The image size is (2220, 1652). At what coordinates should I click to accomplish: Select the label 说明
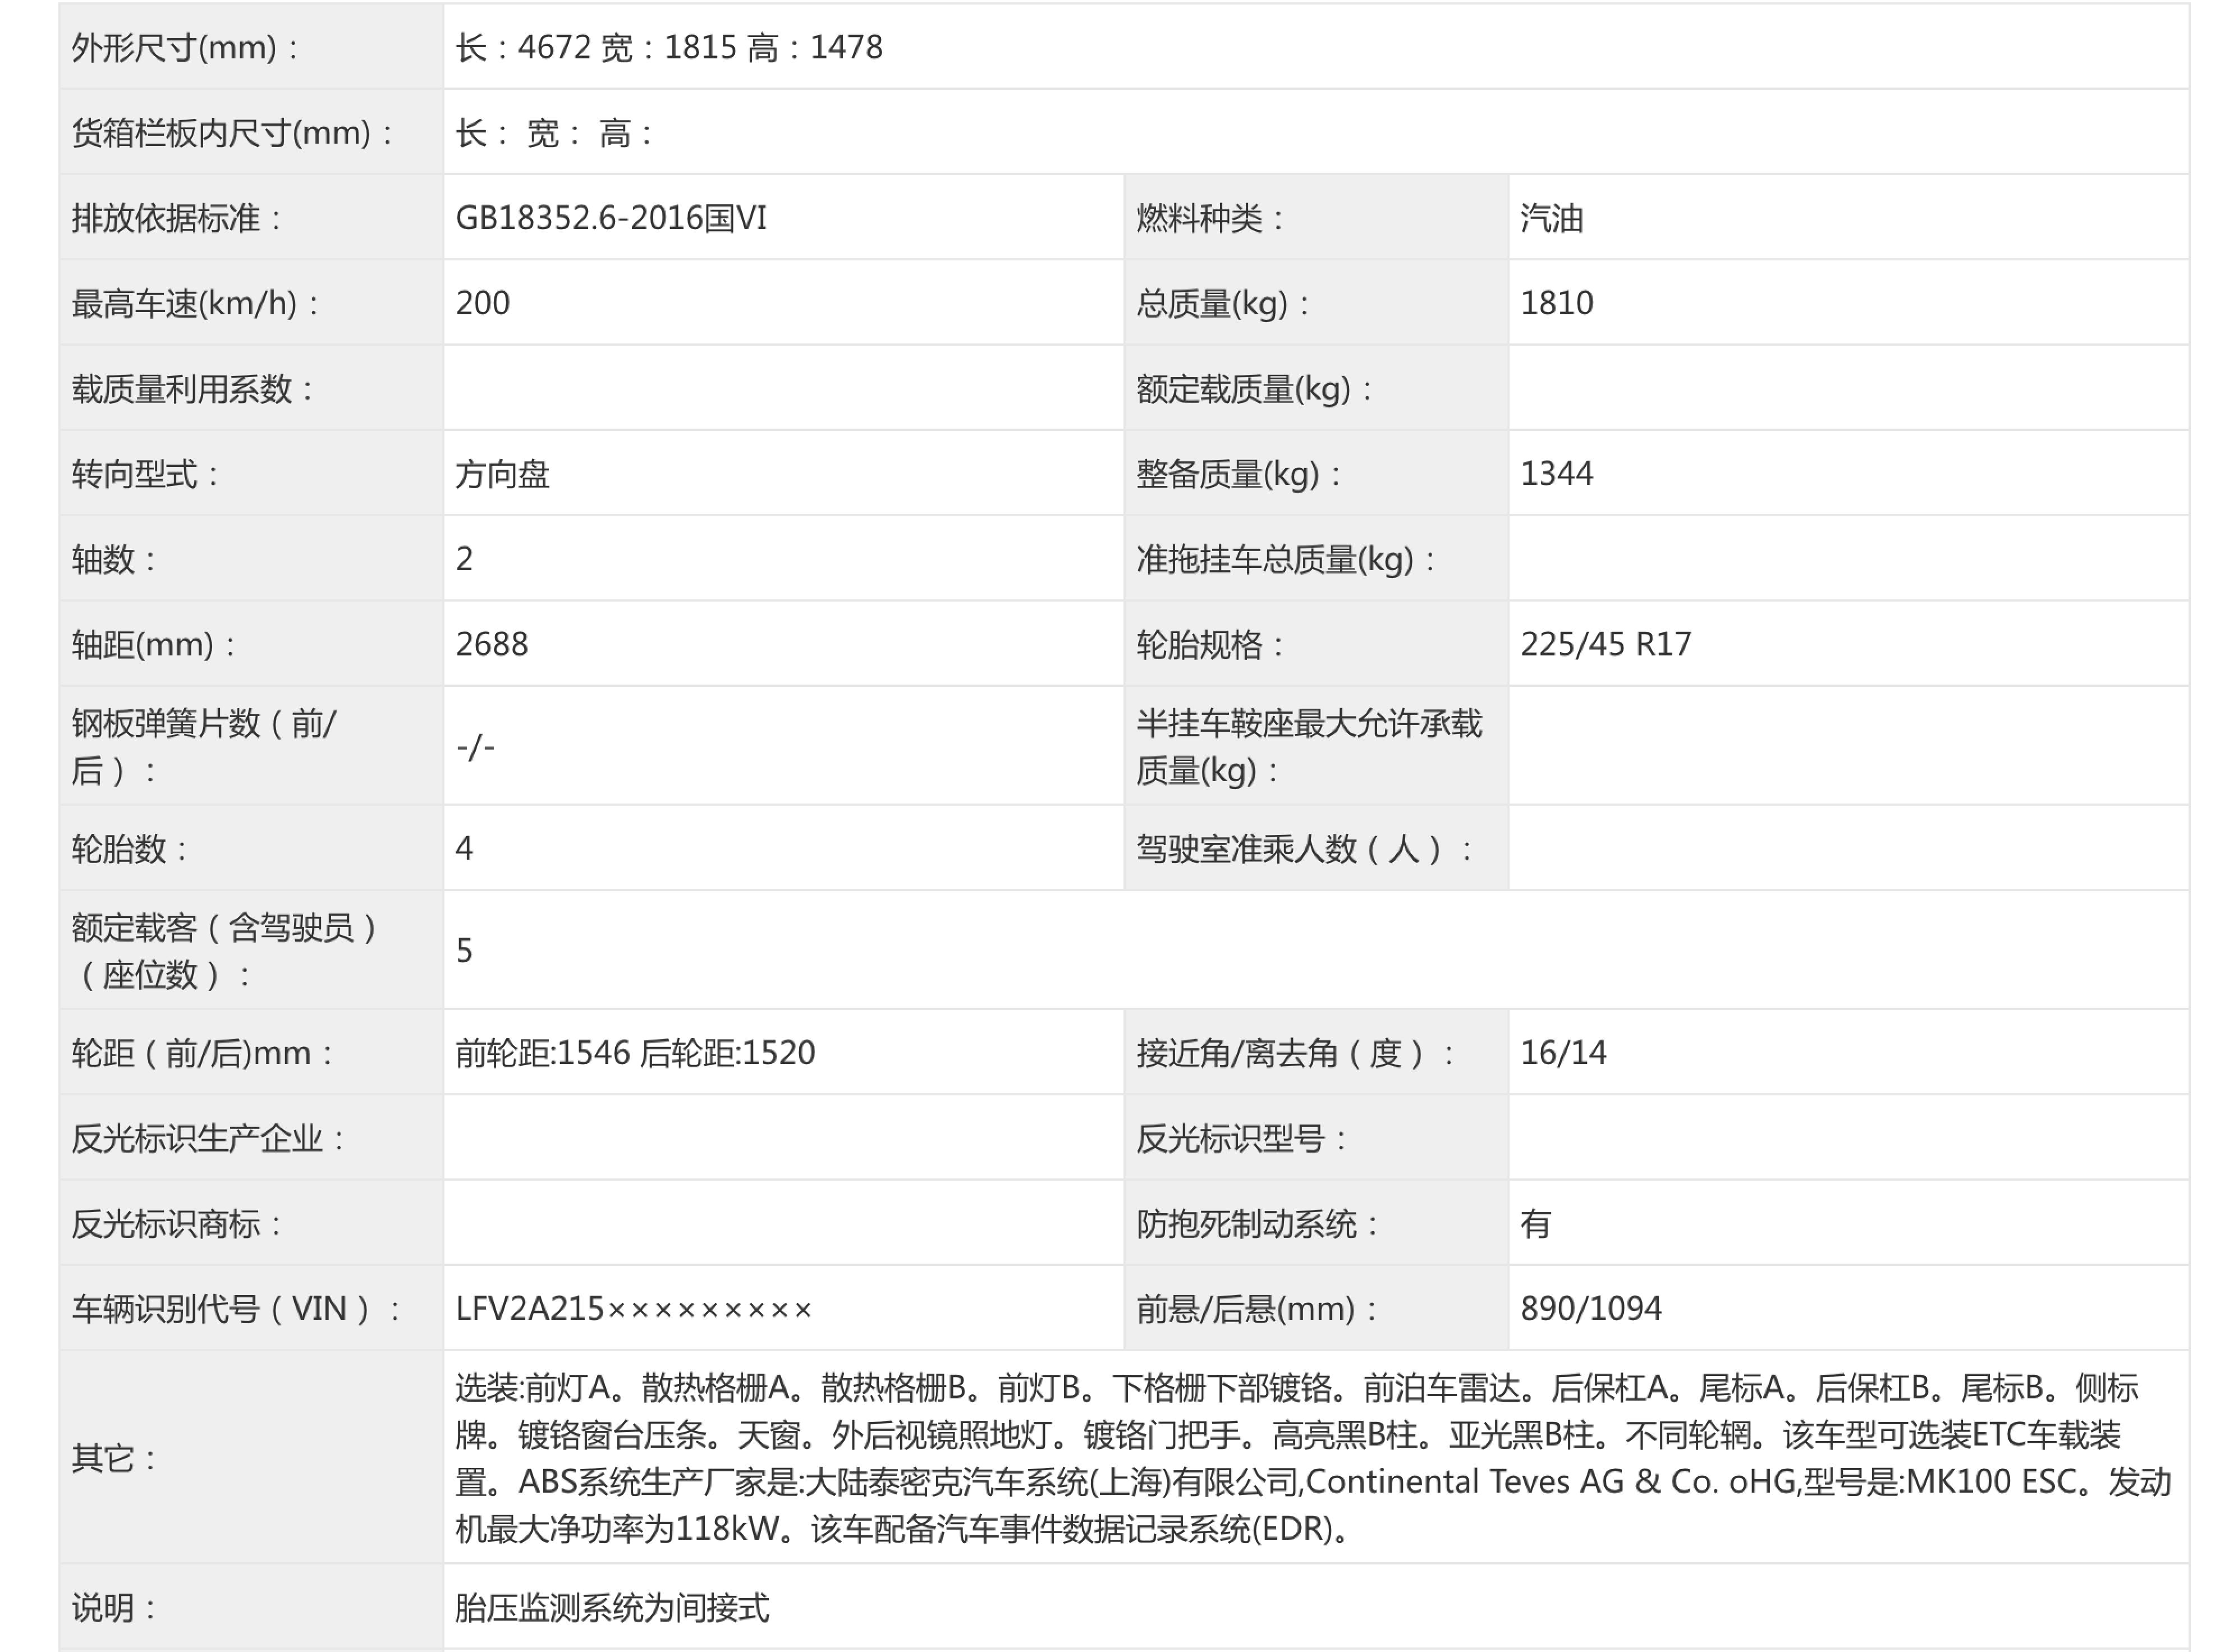(x=113, y=1608)
